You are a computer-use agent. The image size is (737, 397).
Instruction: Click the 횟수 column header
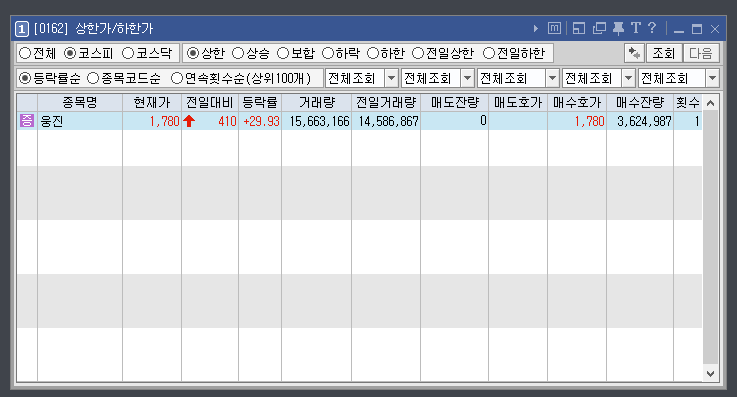click(688, 102)
